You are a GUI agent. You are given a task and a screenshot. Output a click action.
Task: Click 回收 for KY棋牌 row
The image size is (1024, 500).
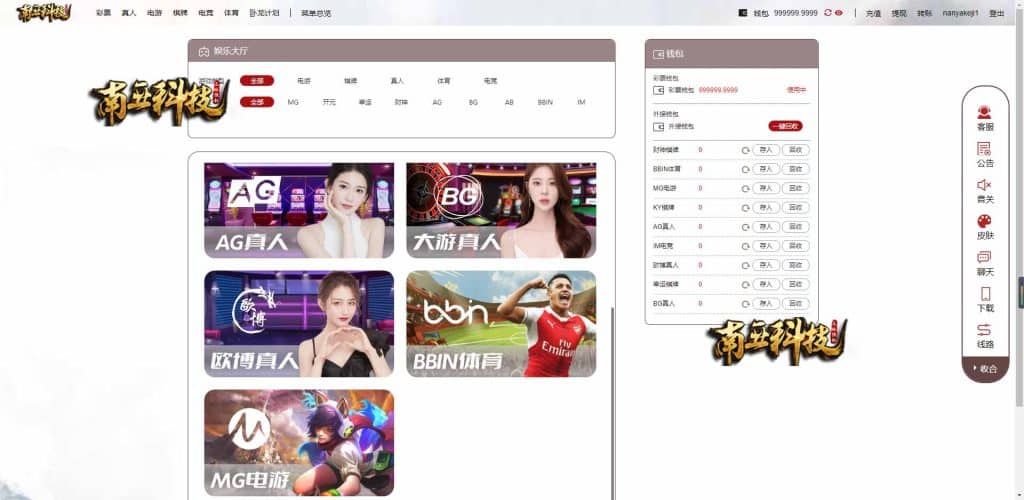point(795,208)
